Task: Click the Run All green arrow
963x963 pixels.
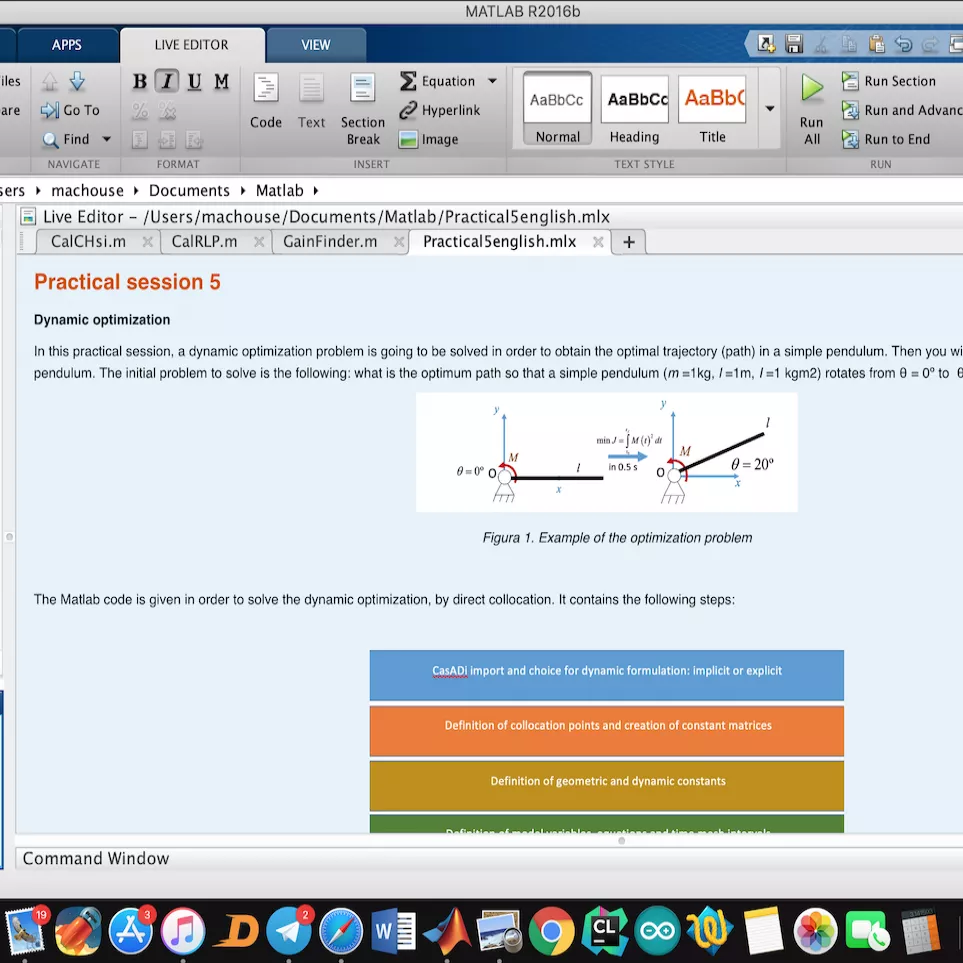Action: point(812,88)
